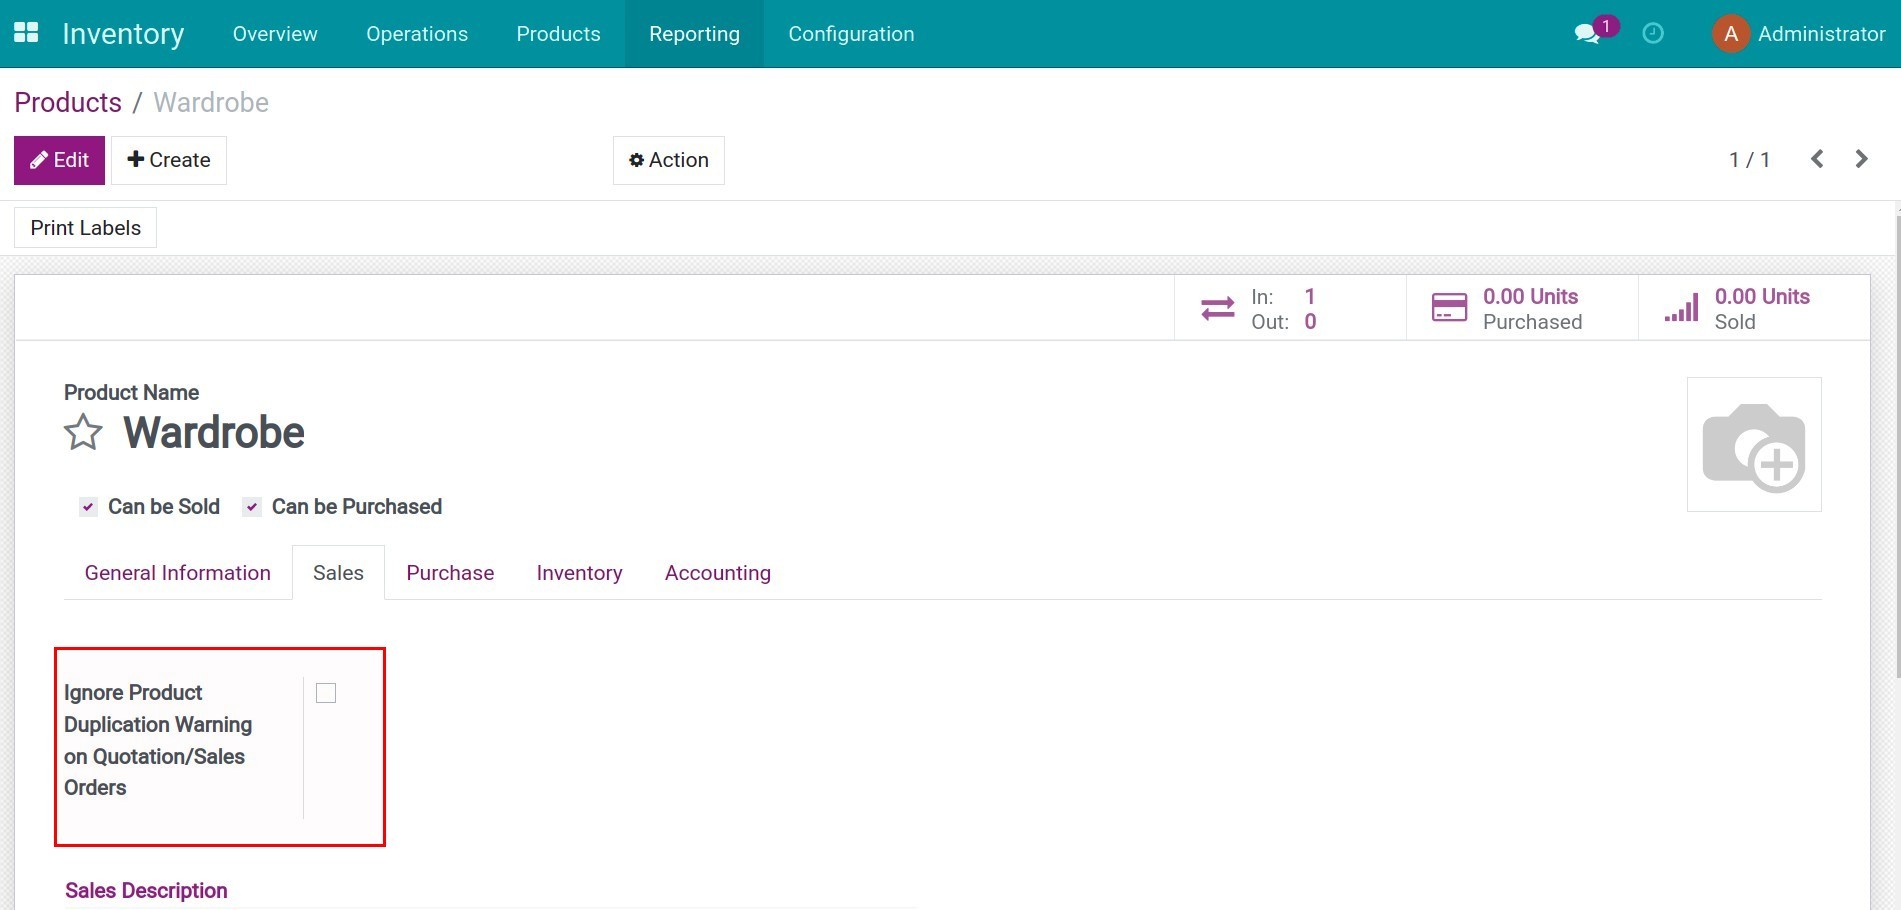
Task: Click the Edit button
Action: point(59,160)
